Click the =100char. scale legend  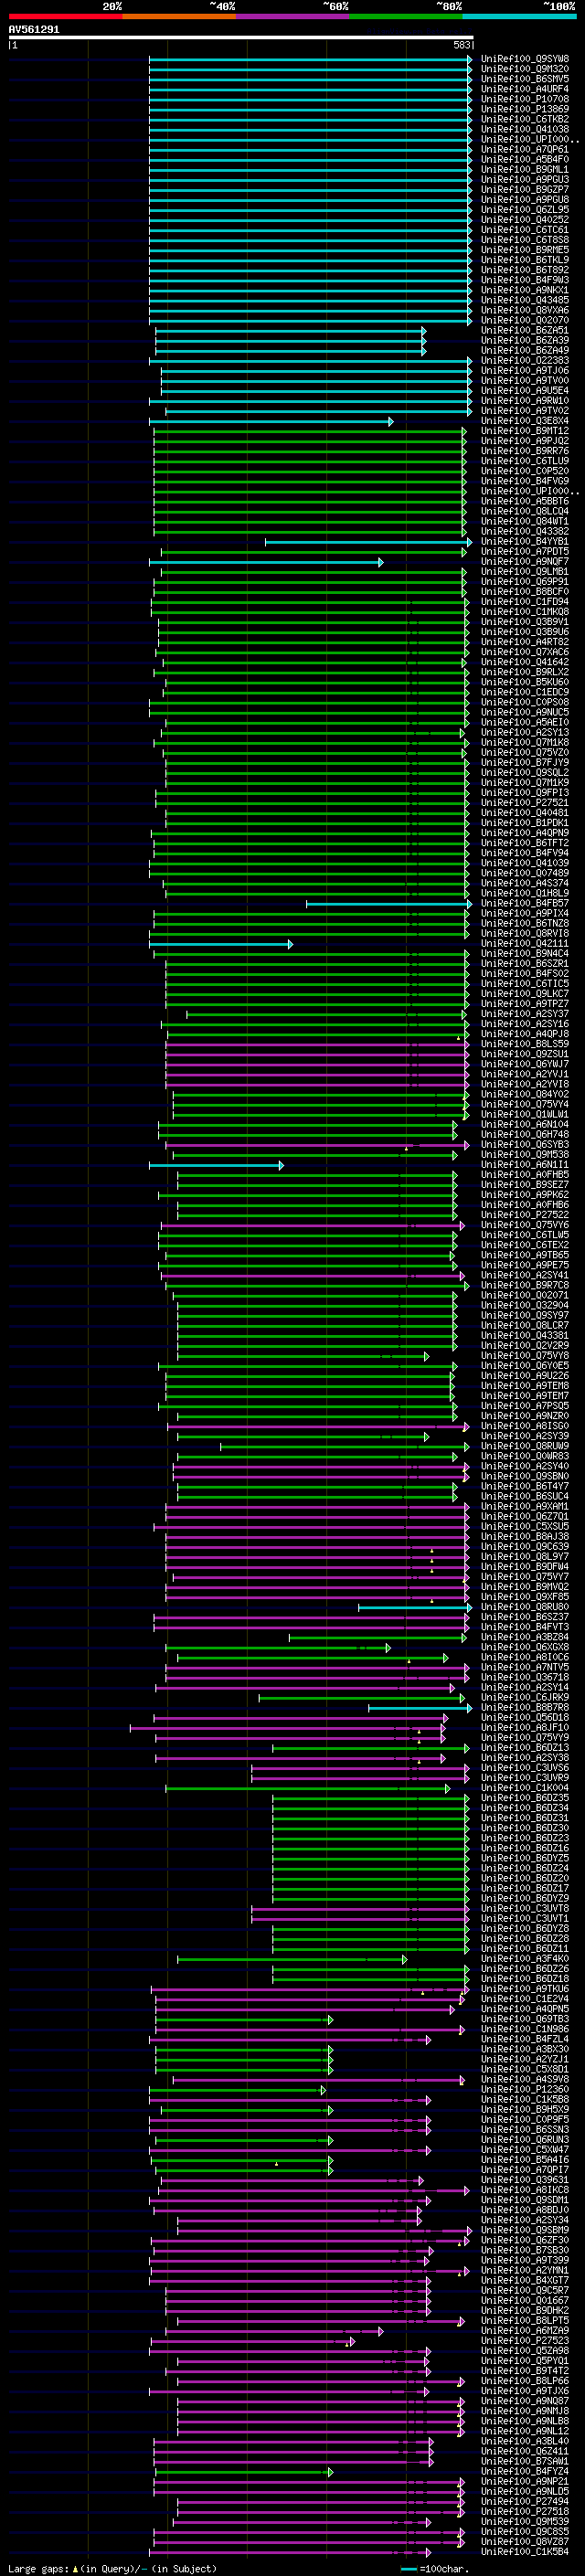pyautogui.click(x=435, y=2568)
